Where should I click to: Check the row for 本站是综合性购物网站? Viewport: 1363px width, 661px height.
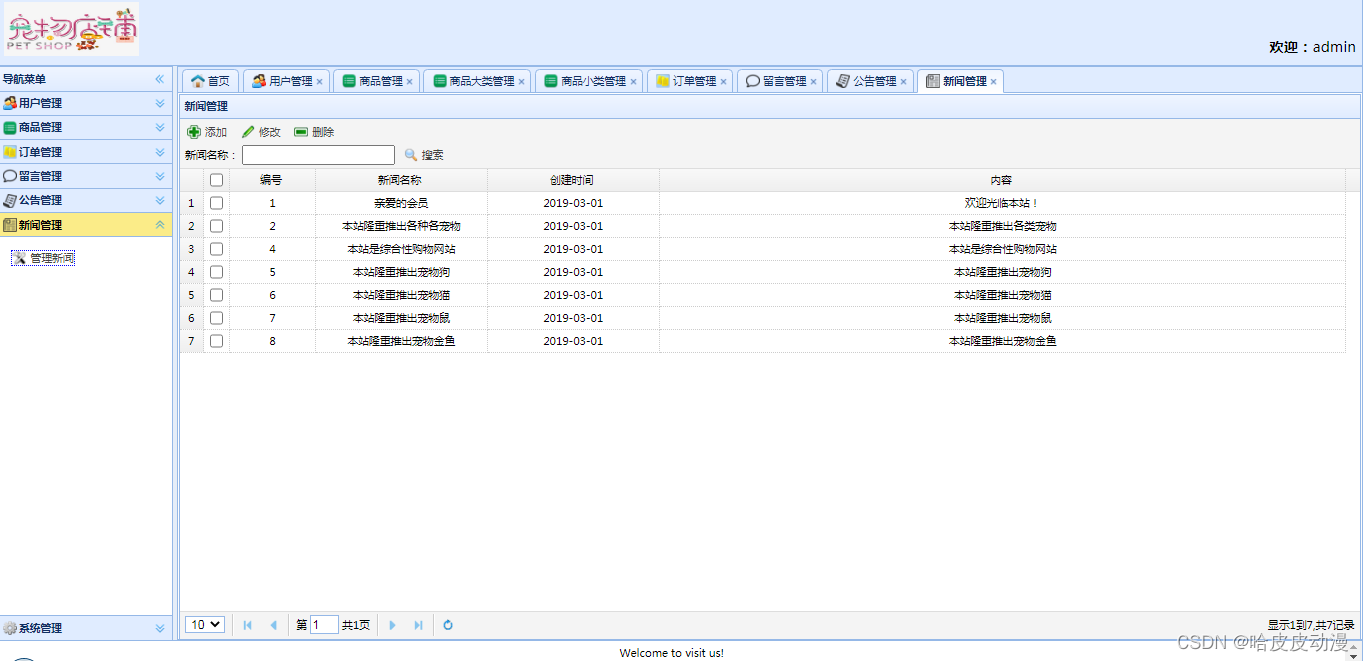tap(217, 249)
